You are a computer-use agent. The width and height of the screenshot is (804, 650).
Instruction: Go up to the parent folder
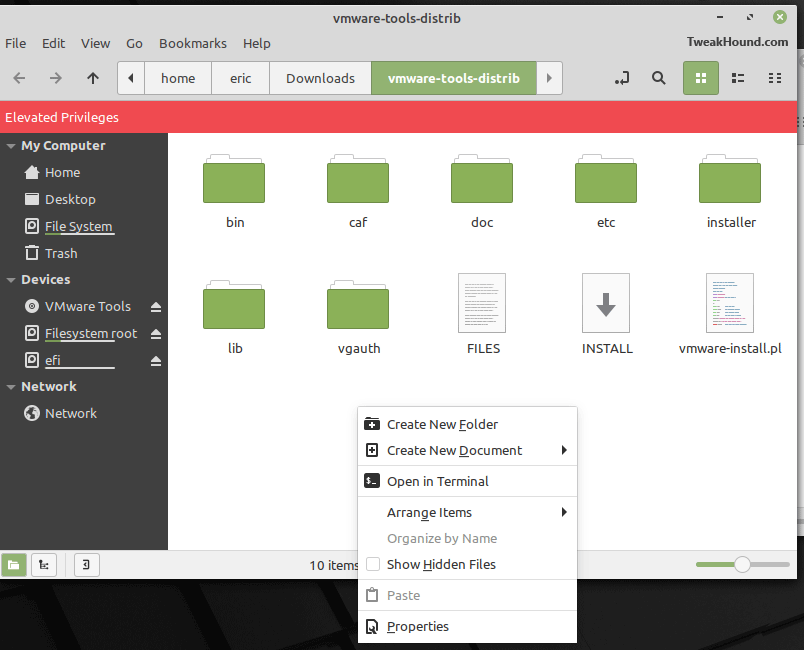click(x=93, y=78)
